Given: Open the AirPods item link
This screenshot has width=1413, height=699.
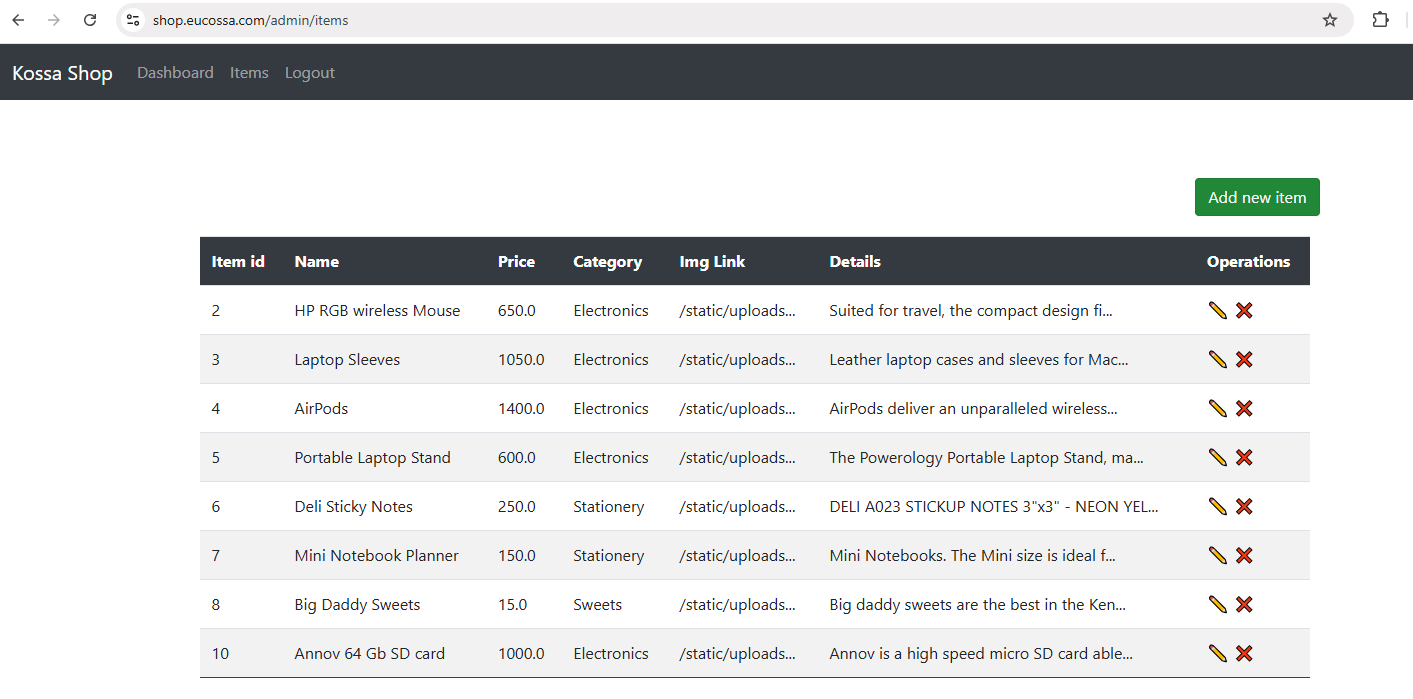Looking at the screenshot, I should [321, 408].
